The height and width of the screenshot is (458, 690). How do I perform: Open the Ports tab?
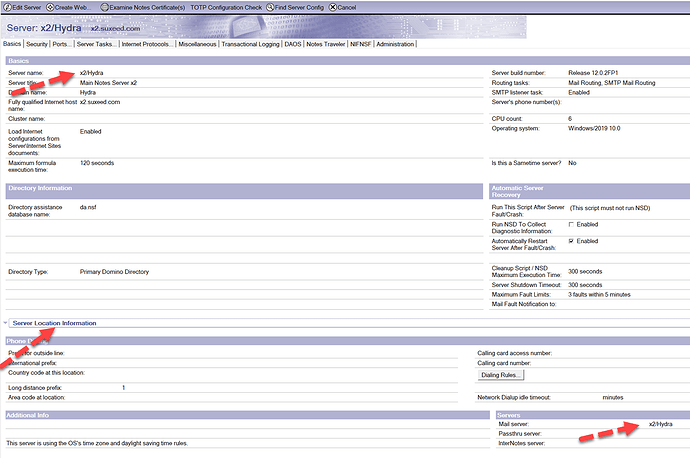pos(62,44)
